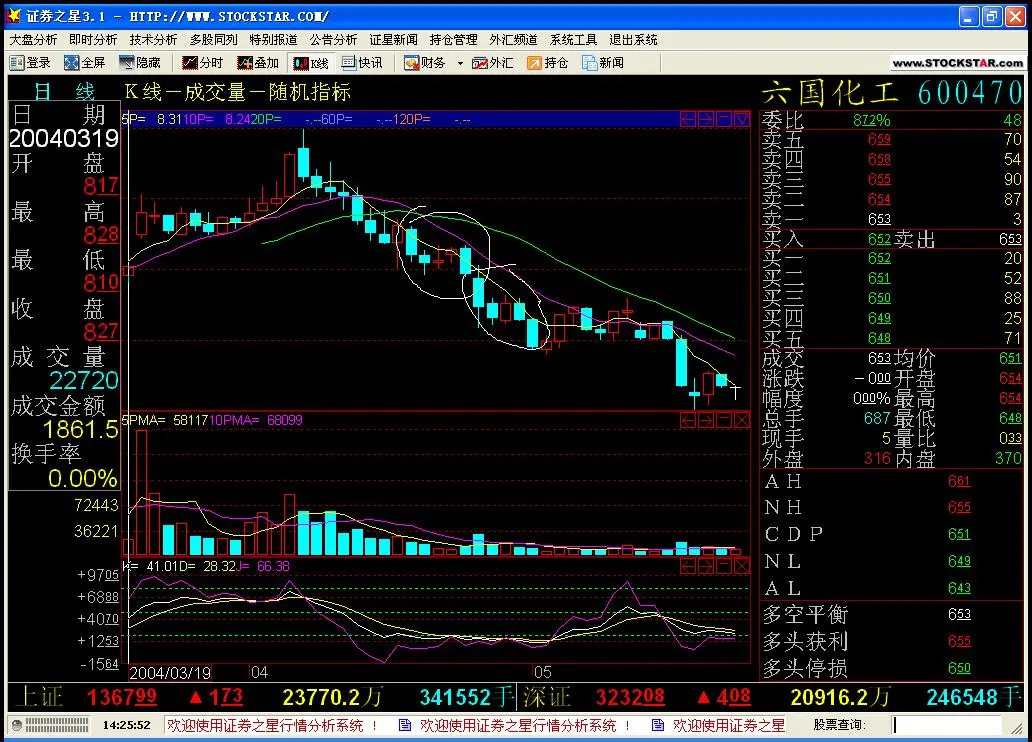Viewport: 1032px width, 742px height.
Task: Open the 持仓管理 menu
Action: [x=453, y=40]
